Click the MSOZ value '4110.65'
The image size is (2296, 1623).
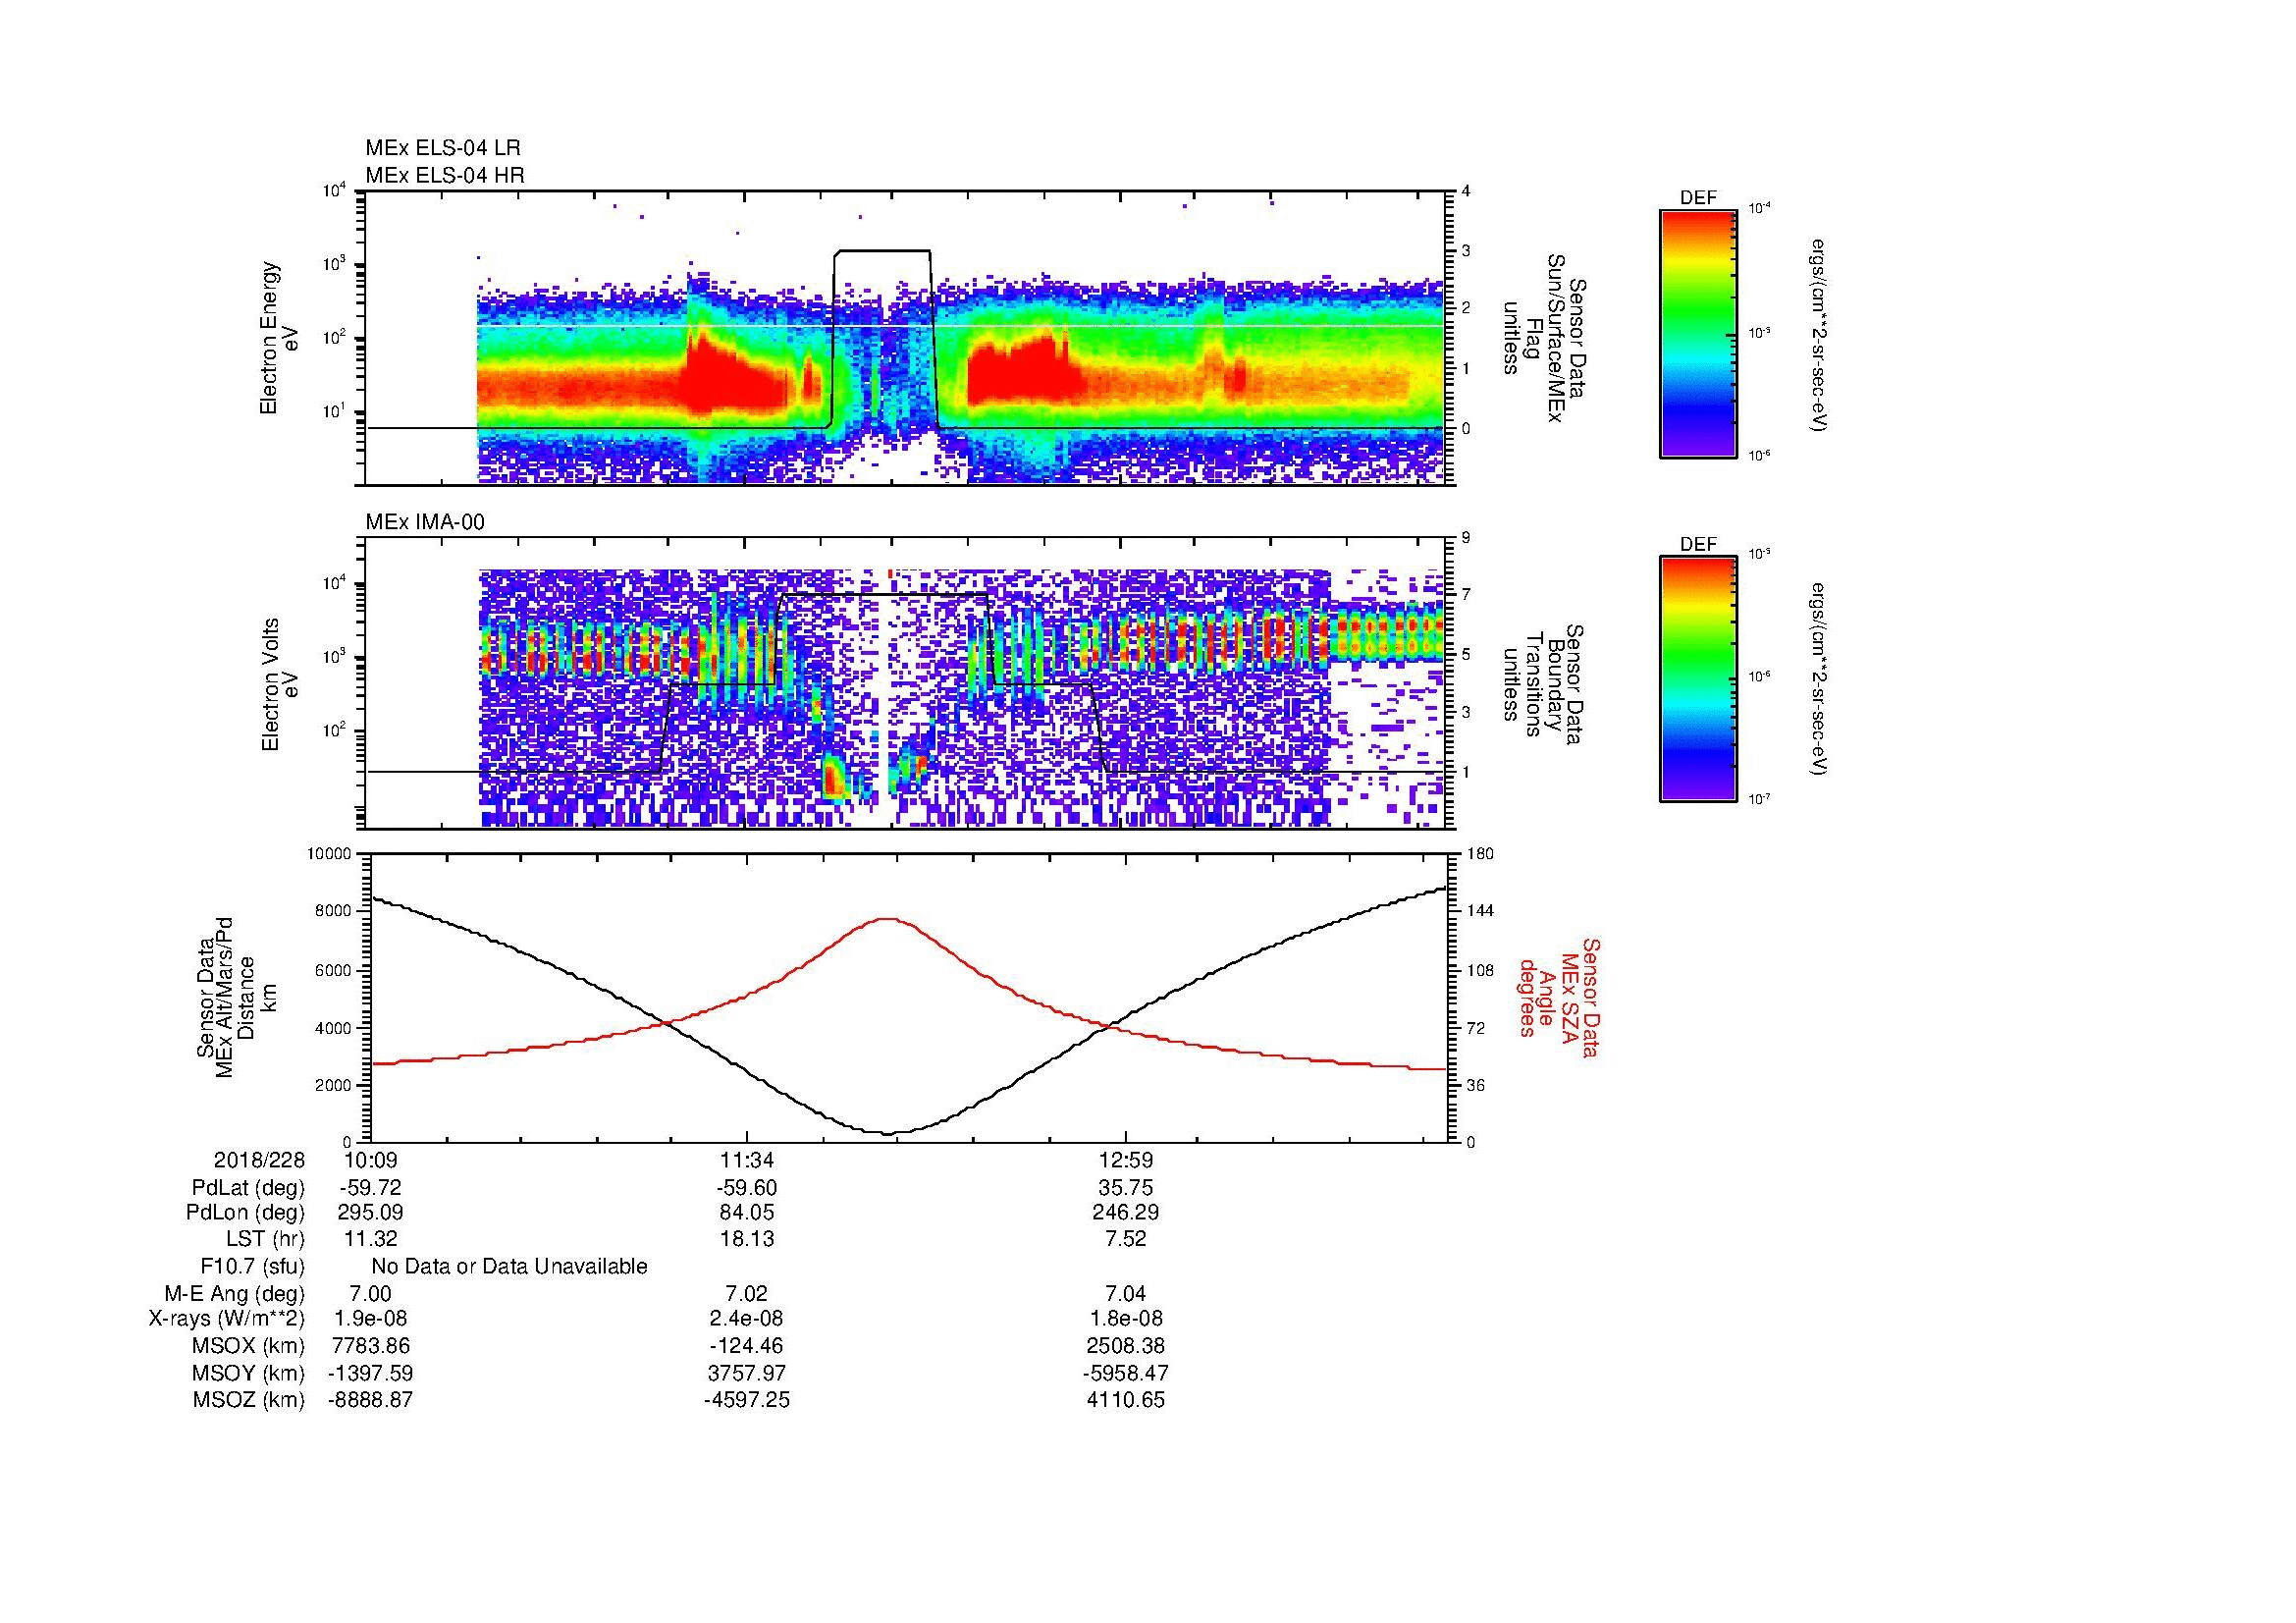[x=1126, y=1401]
